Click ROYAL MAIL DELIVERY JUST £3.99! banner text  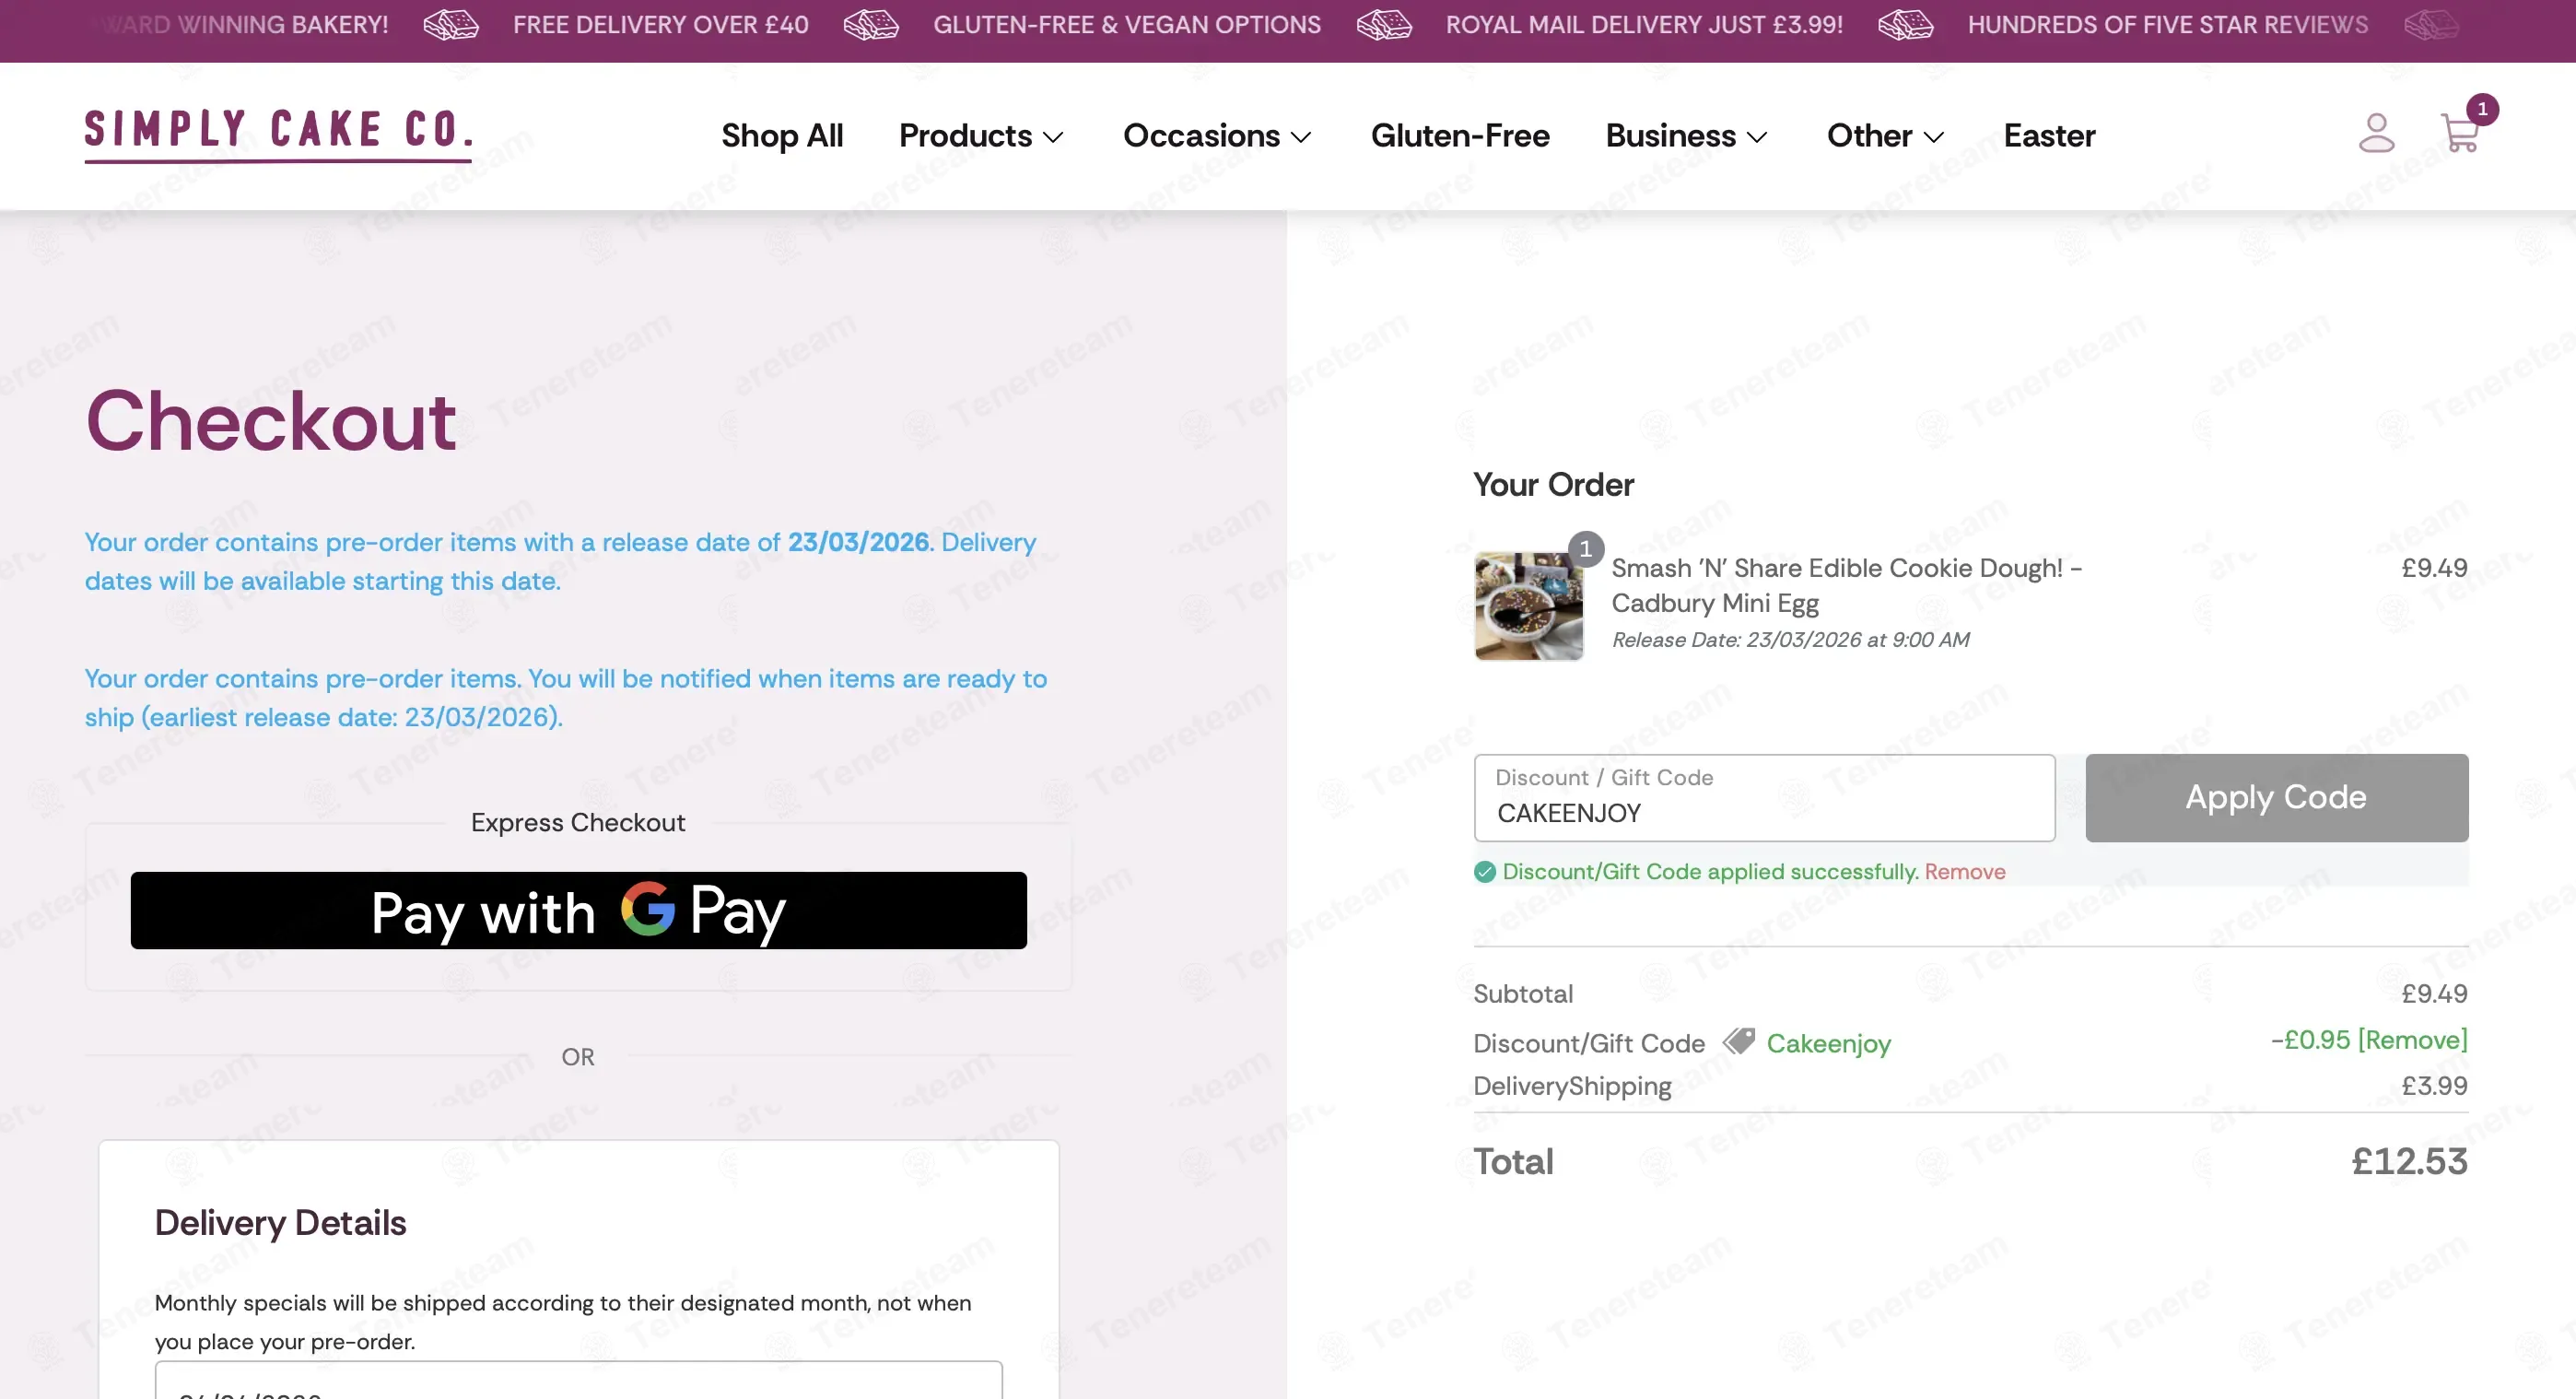1644,25
